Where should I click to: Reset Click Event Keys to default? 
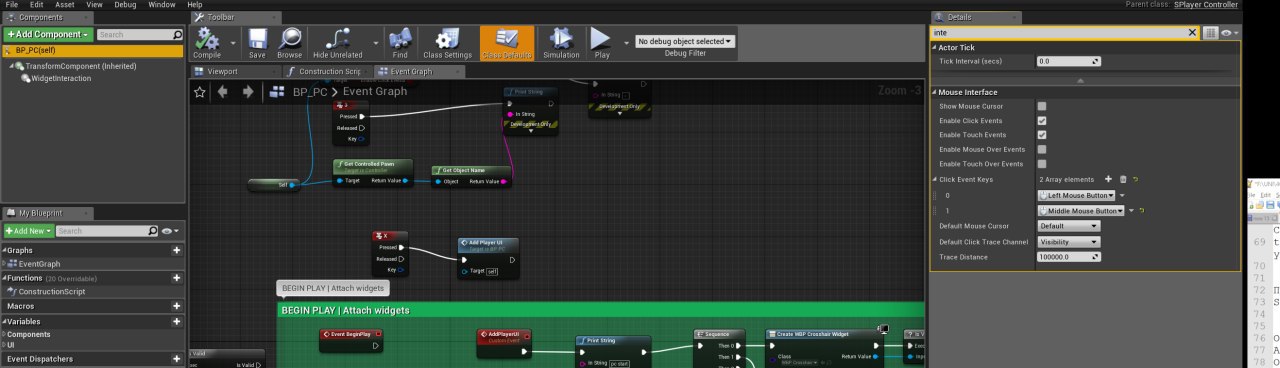click(x=1136, y=179)
